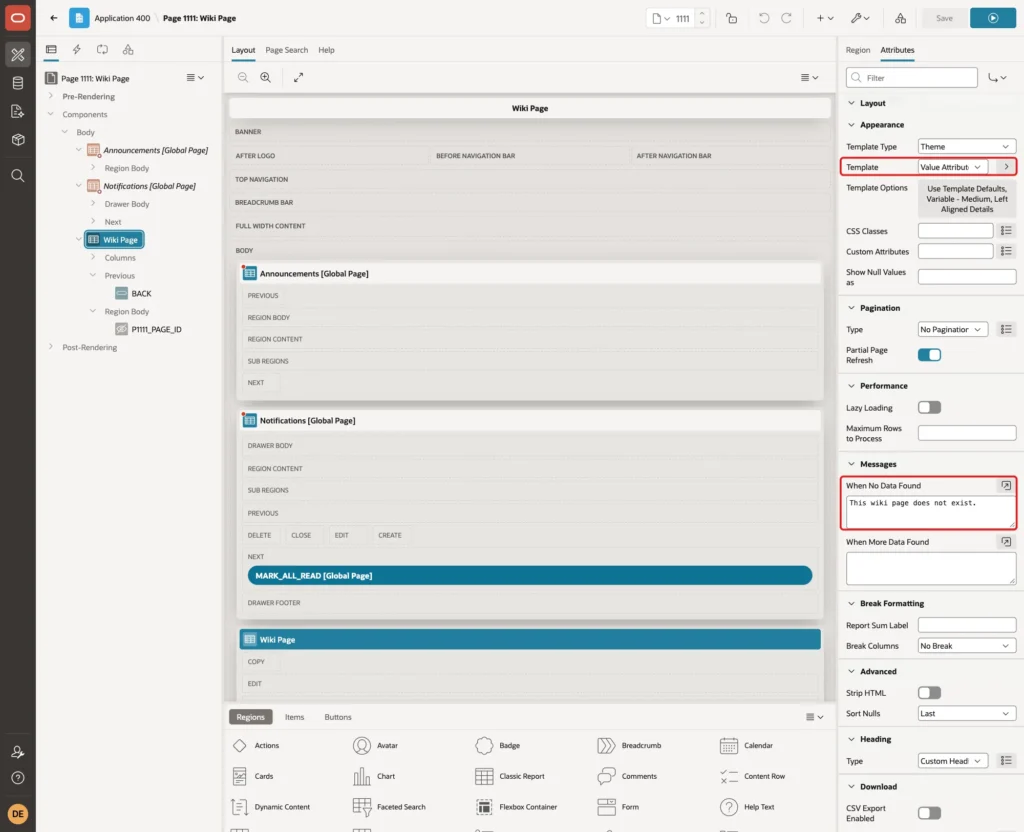The image size is (1024, 832).
Task: Open the Application 400 breadcrumb link
Action: tap(122, 18)
